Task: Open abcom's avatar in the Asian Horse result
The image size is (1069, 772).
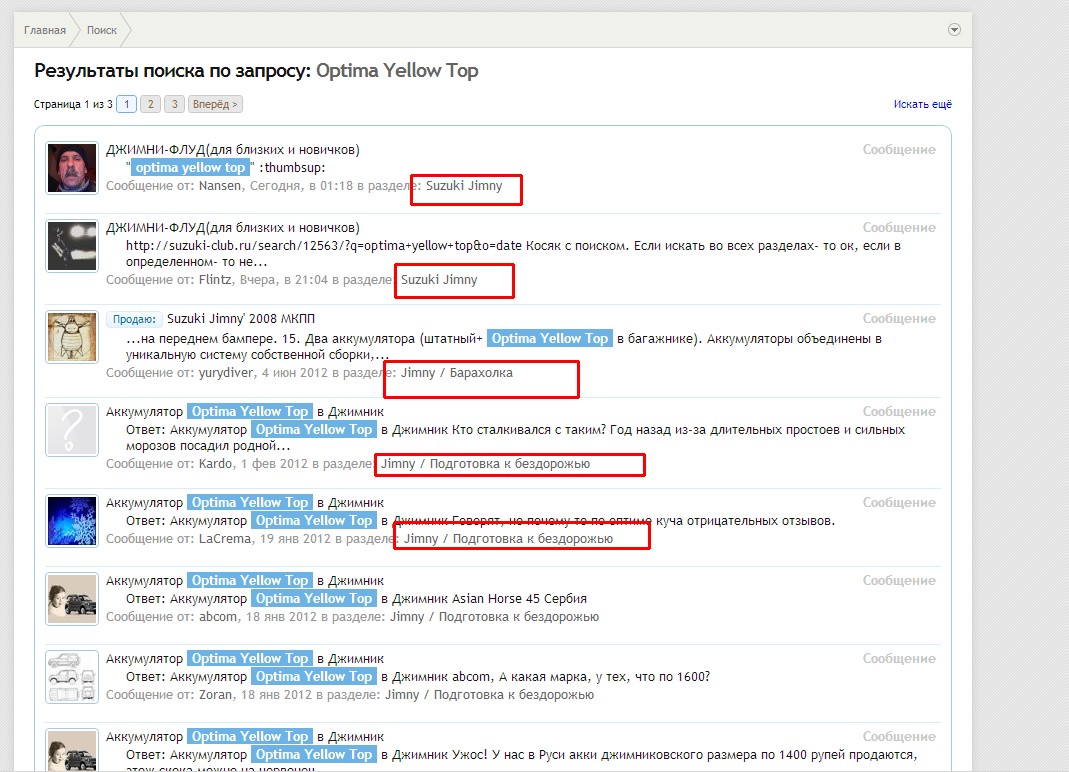Action: pos(72,599)
